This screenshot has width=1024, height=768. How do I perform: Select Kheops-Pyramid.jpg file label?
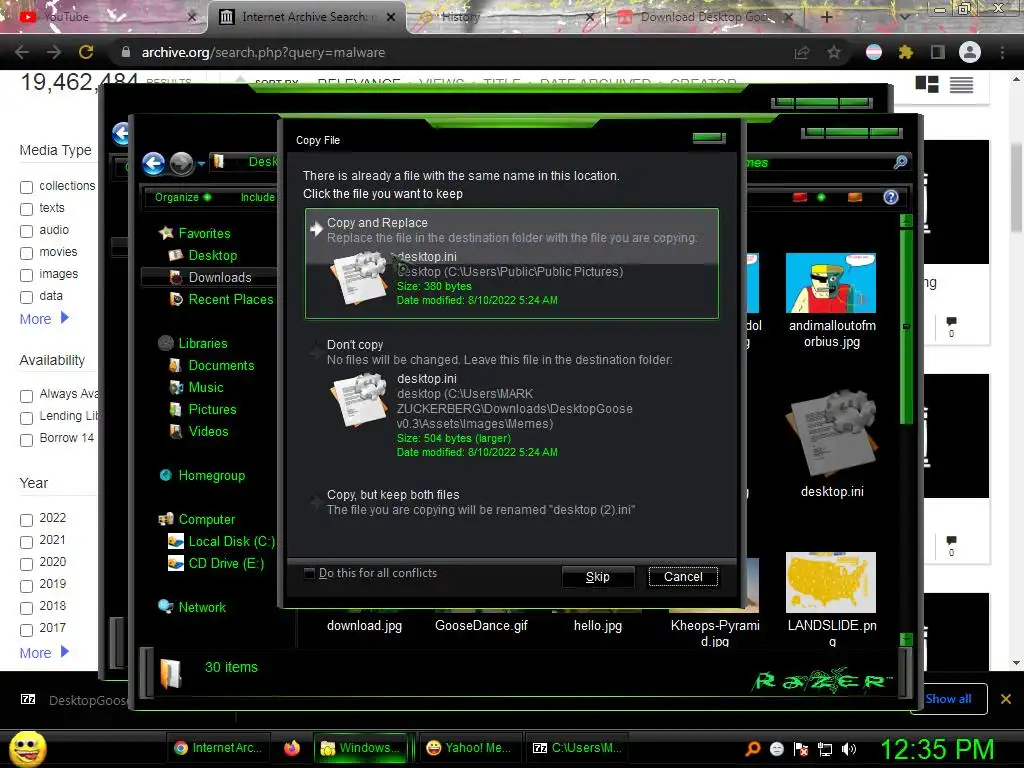tap(715, 633)
